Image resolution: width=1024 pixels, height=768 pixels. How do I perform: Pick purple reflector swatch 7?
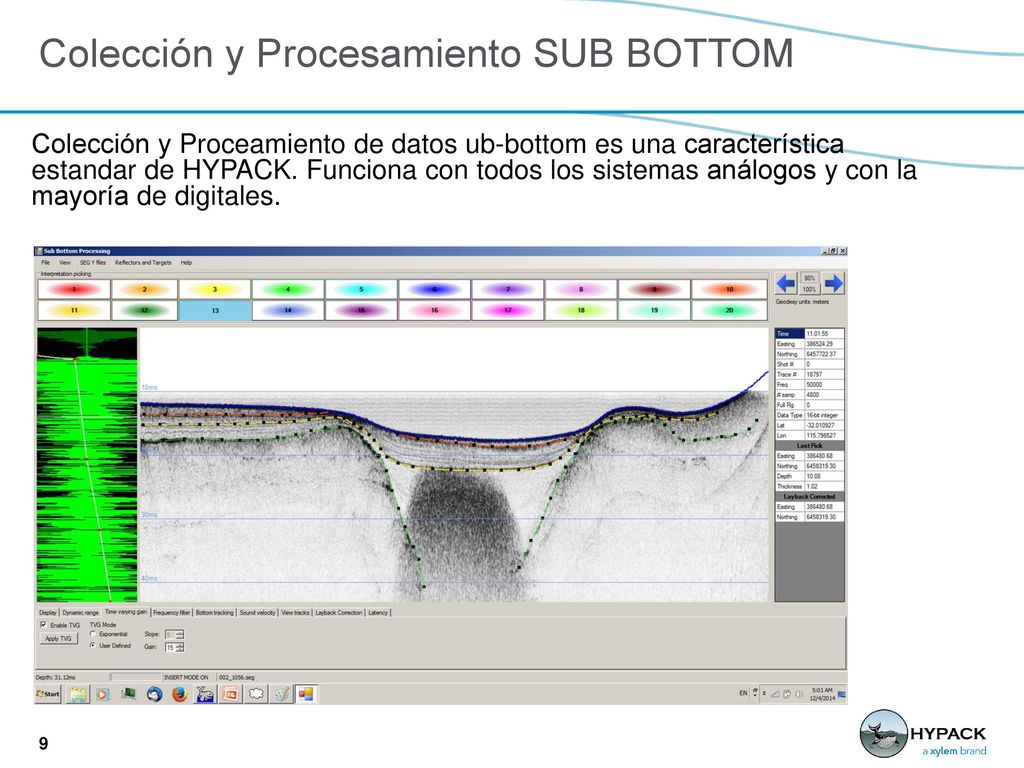[507, 289]
